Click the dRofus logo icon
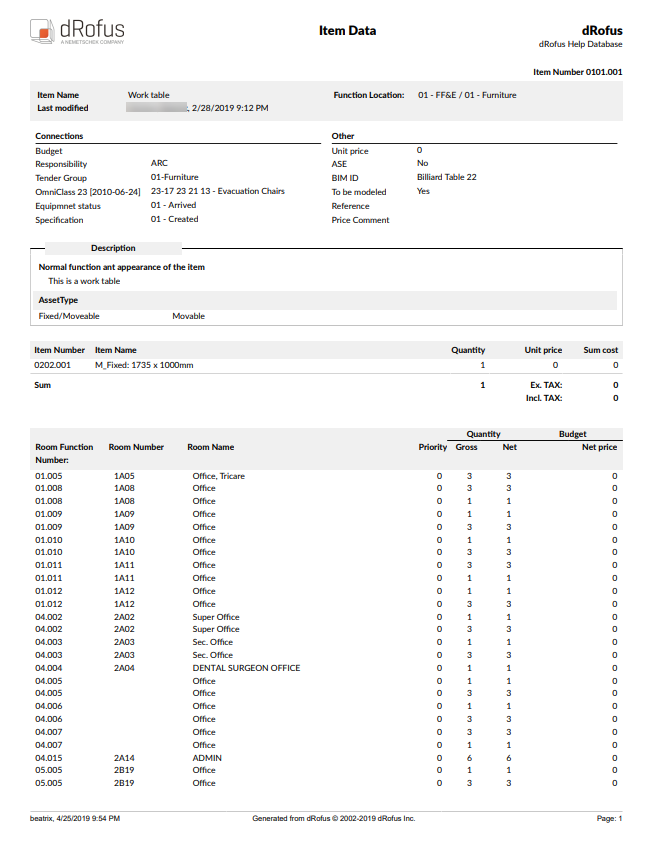This screenshot has width=650, height=842. tap(41, 31)
